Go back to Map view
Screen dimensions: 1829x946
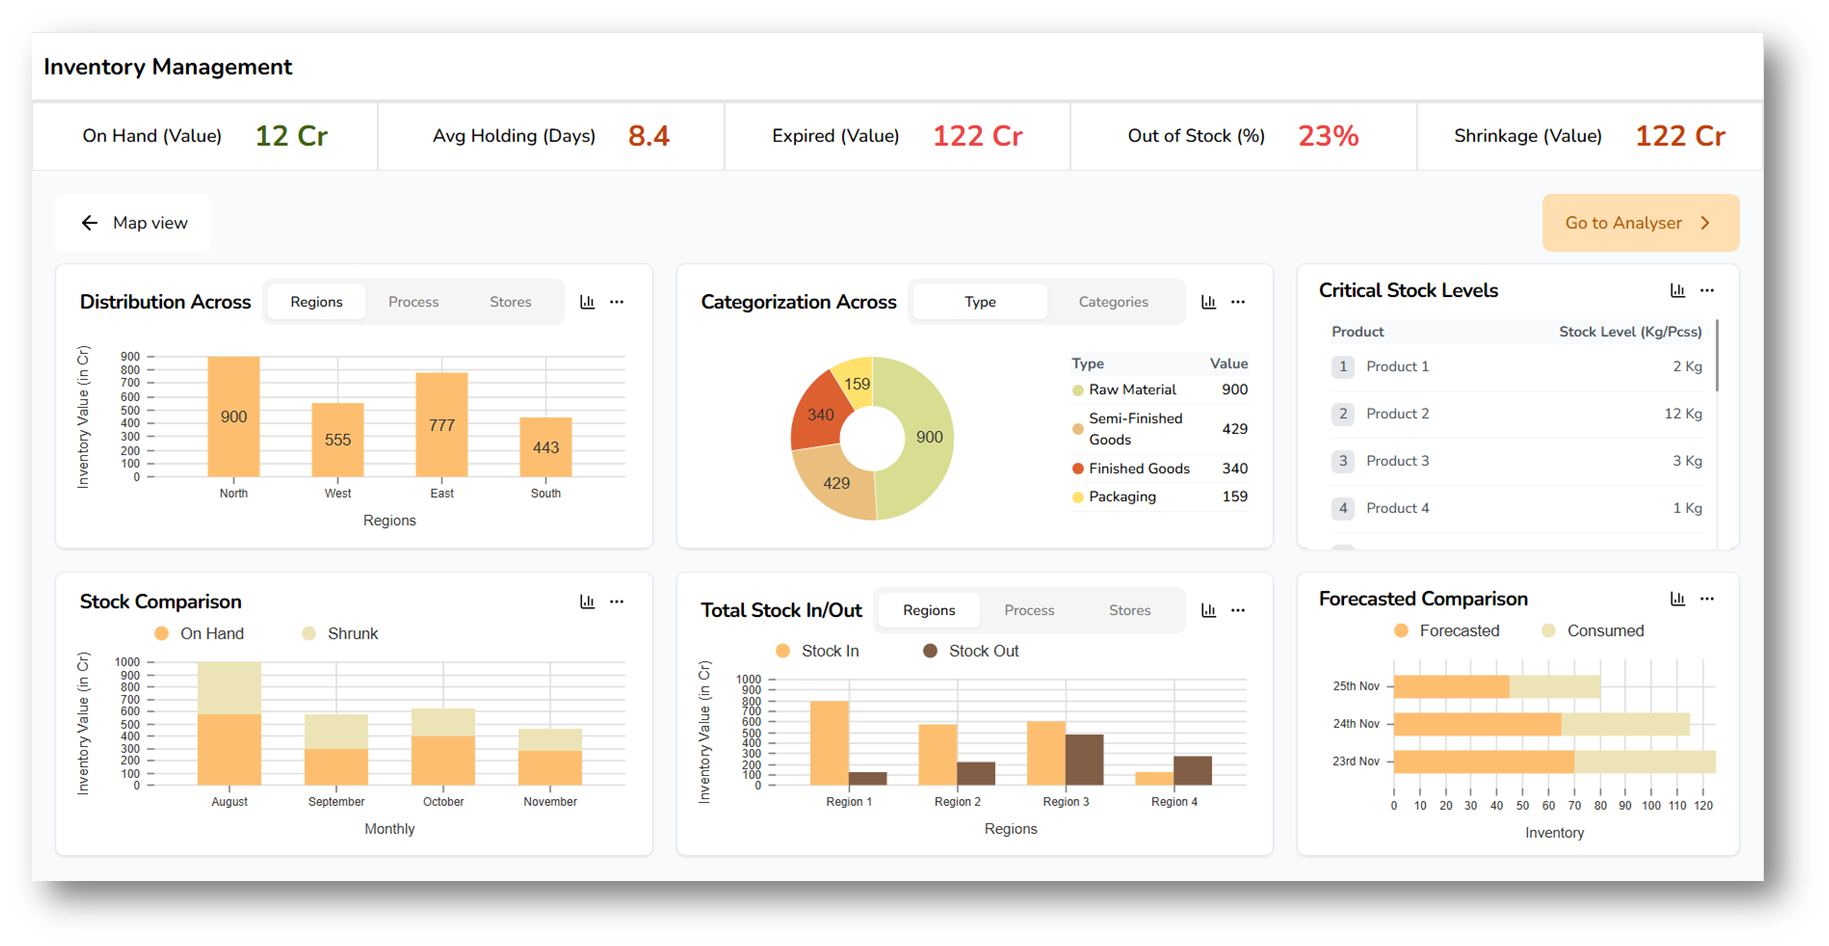pos(134,223)
